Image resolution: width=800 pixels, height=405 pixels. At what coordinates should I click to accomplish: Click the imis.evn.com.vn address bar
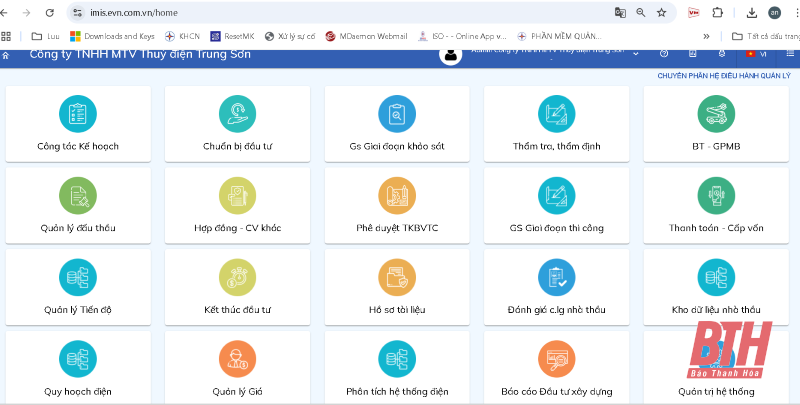point(300,13)
